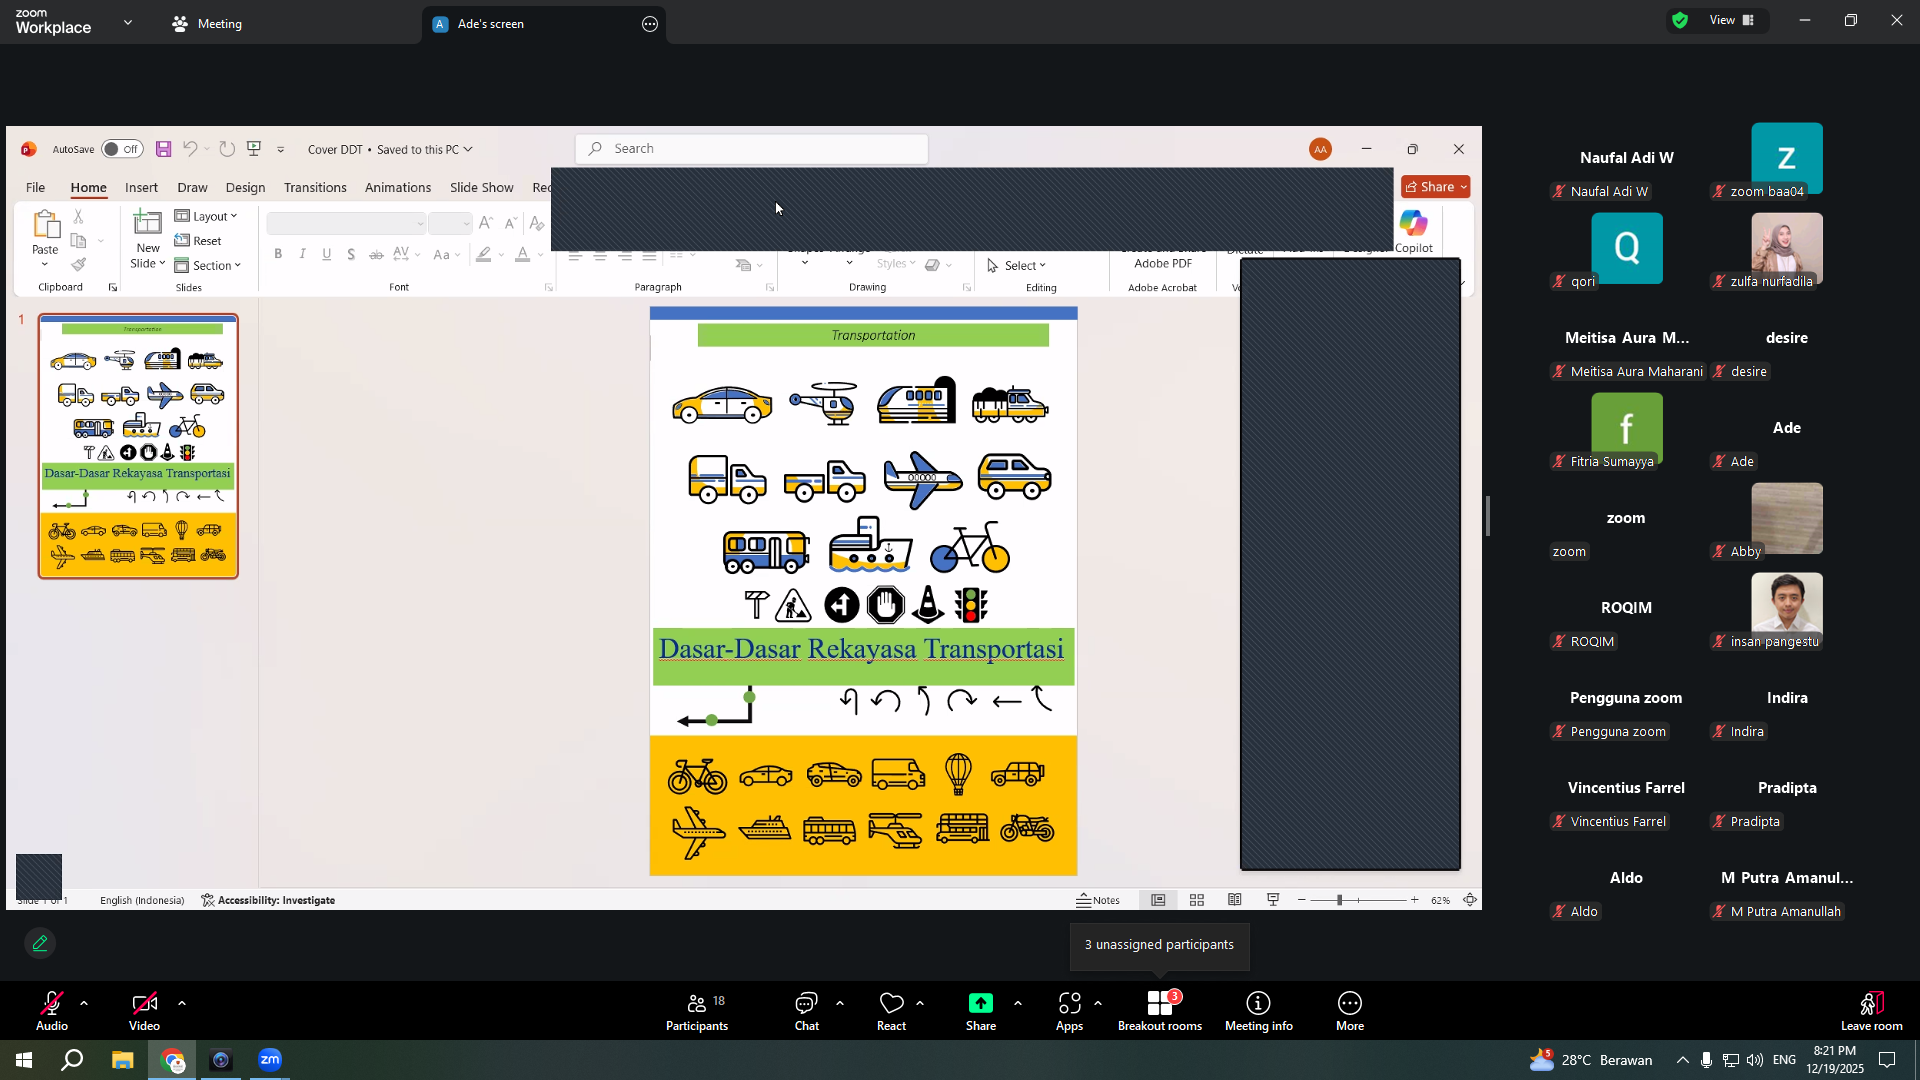Start presentation from beginning icon
Image resolution: width=1920 pixels, height=1080 pixels.
(254, 149)
